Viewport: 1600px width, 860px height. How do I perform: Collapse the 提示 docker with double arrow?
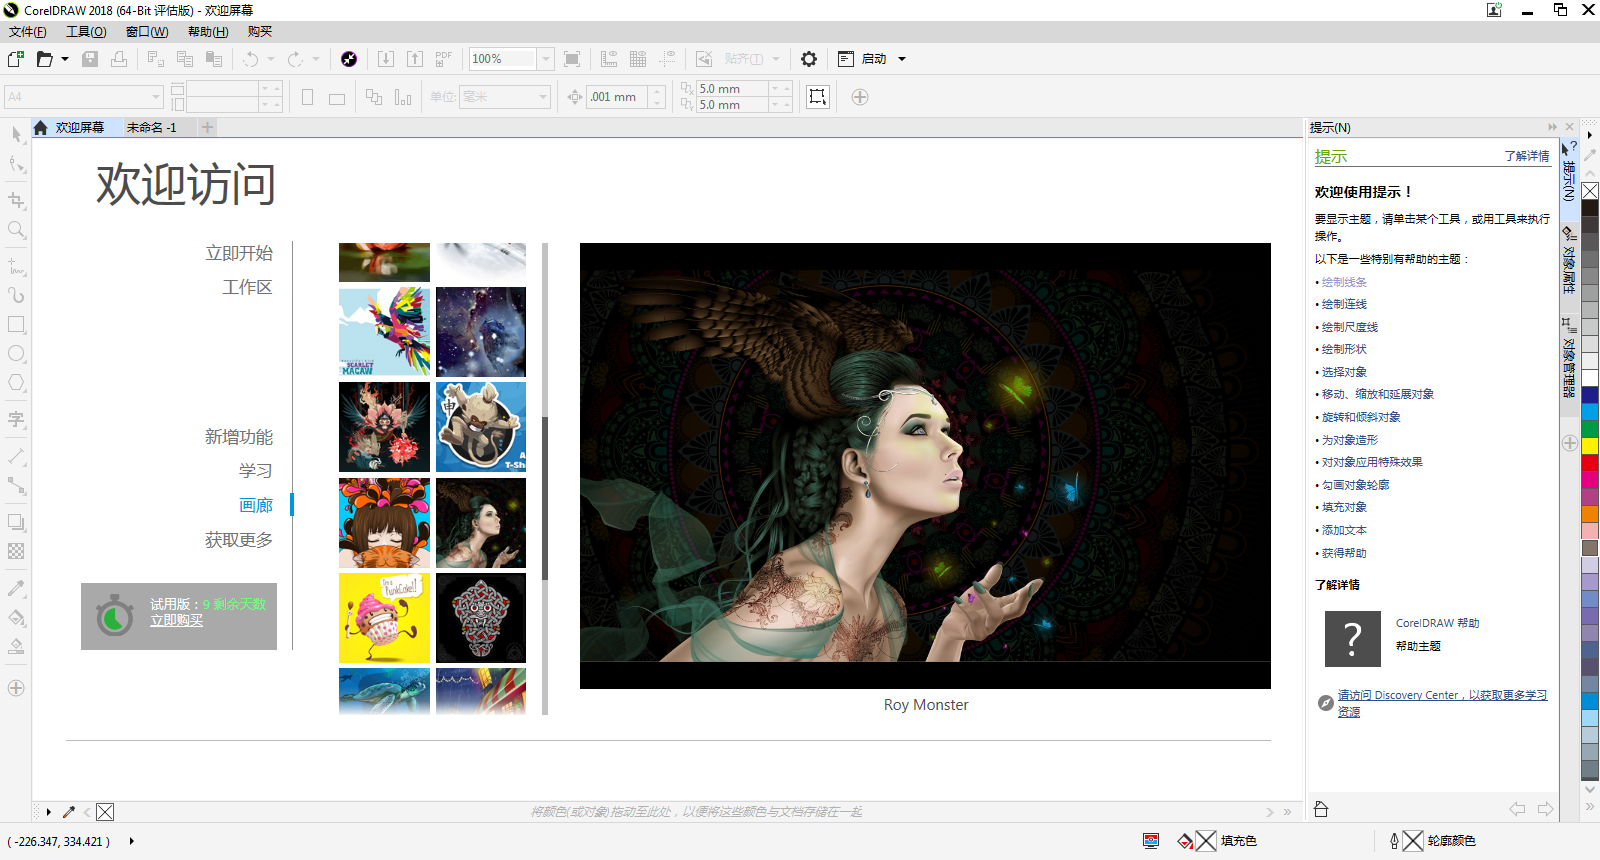click(1552, 127)
